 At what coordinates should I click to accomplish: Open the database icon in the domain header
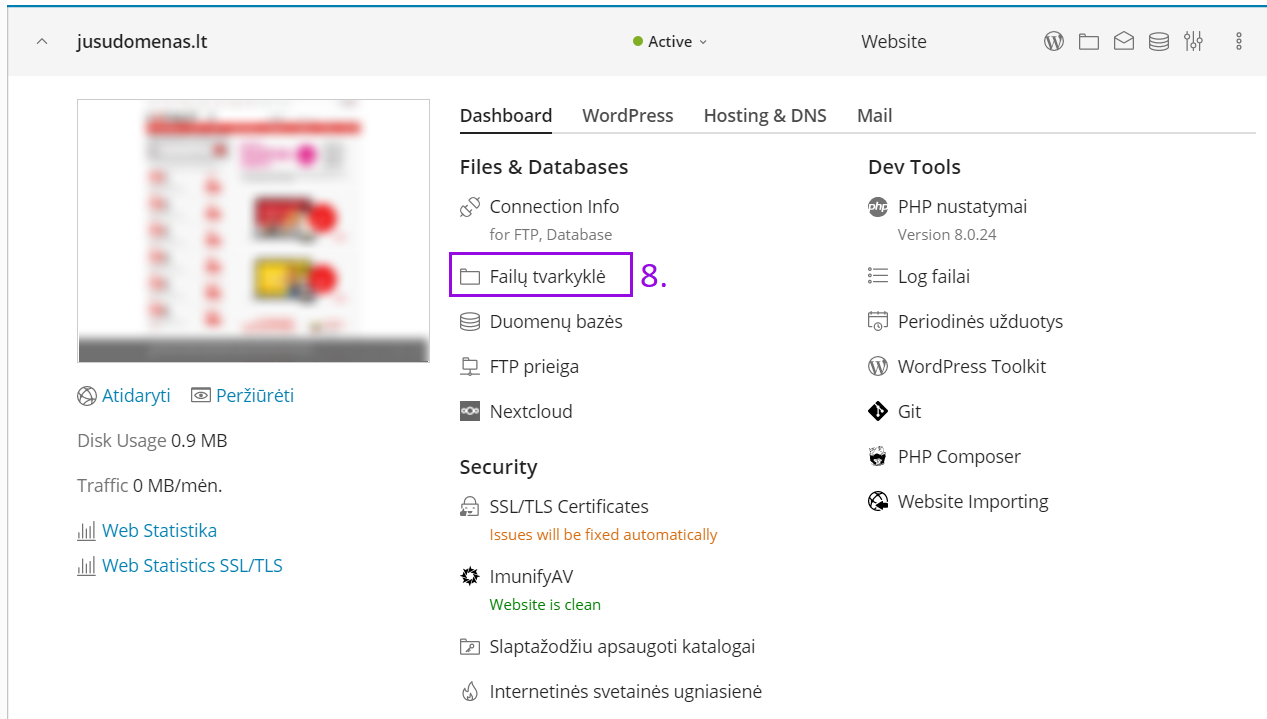tap(1159, 42)
